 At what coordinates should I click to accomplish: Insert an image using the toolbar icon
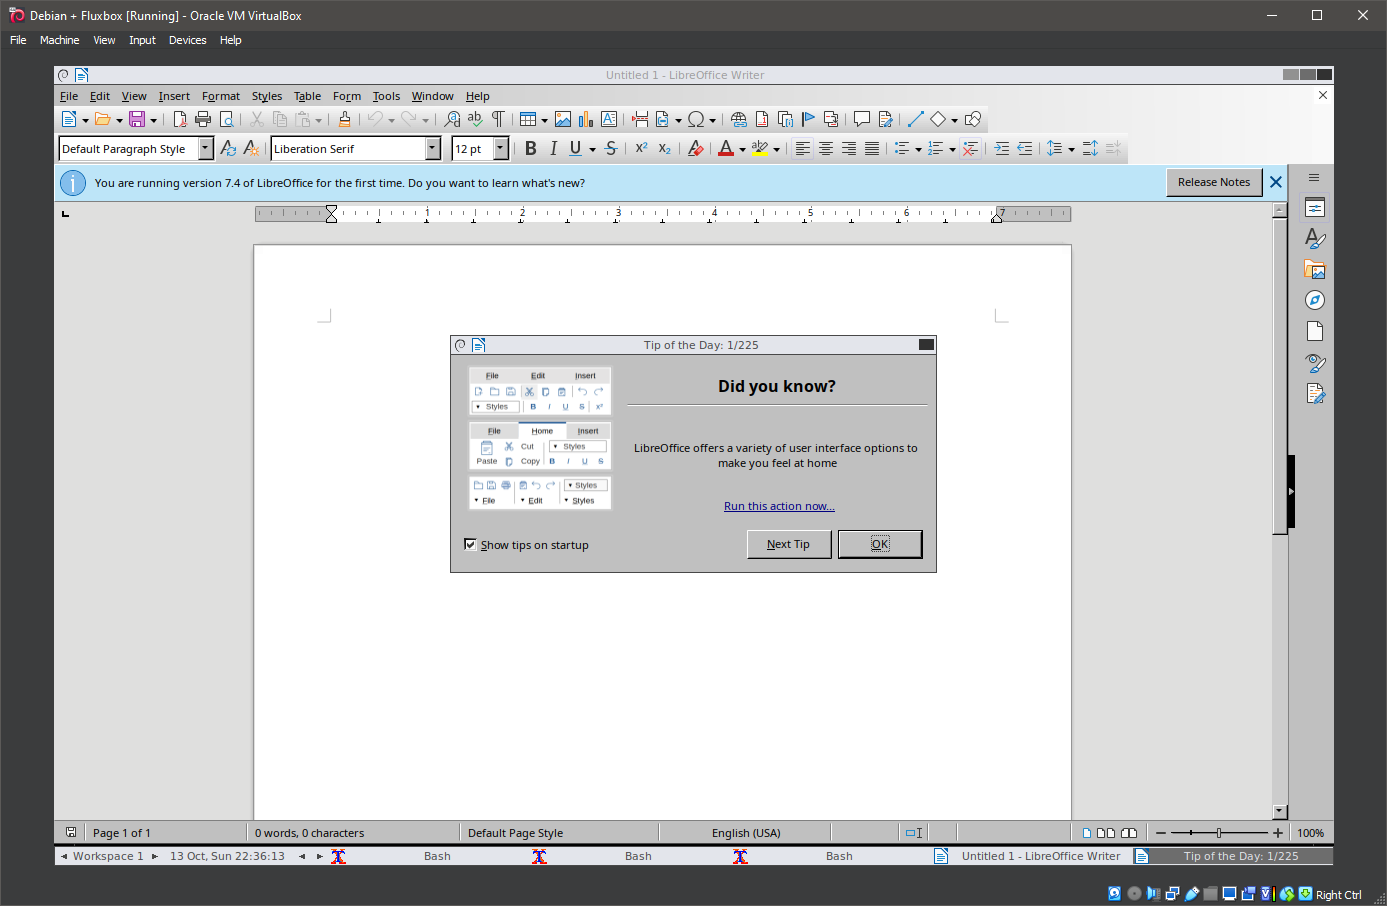(x=563, y=120)
